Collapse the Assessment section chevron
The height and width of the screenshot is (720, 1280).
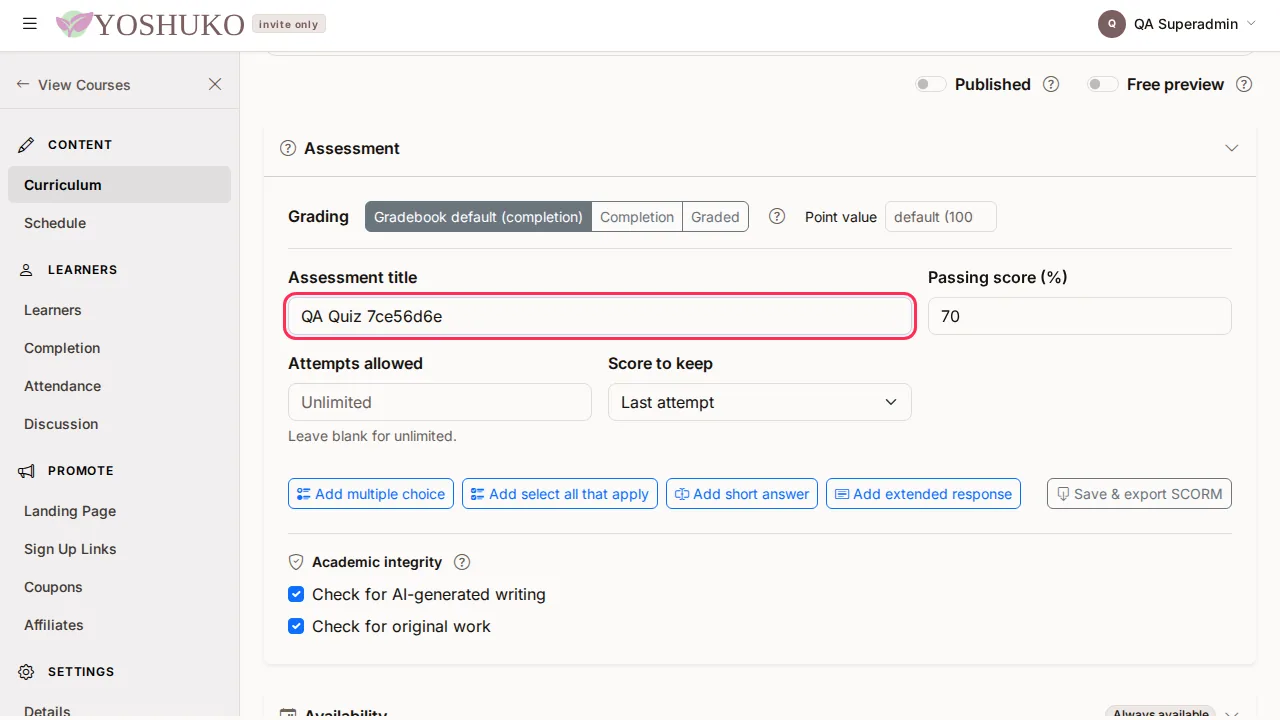point(1232,148)
